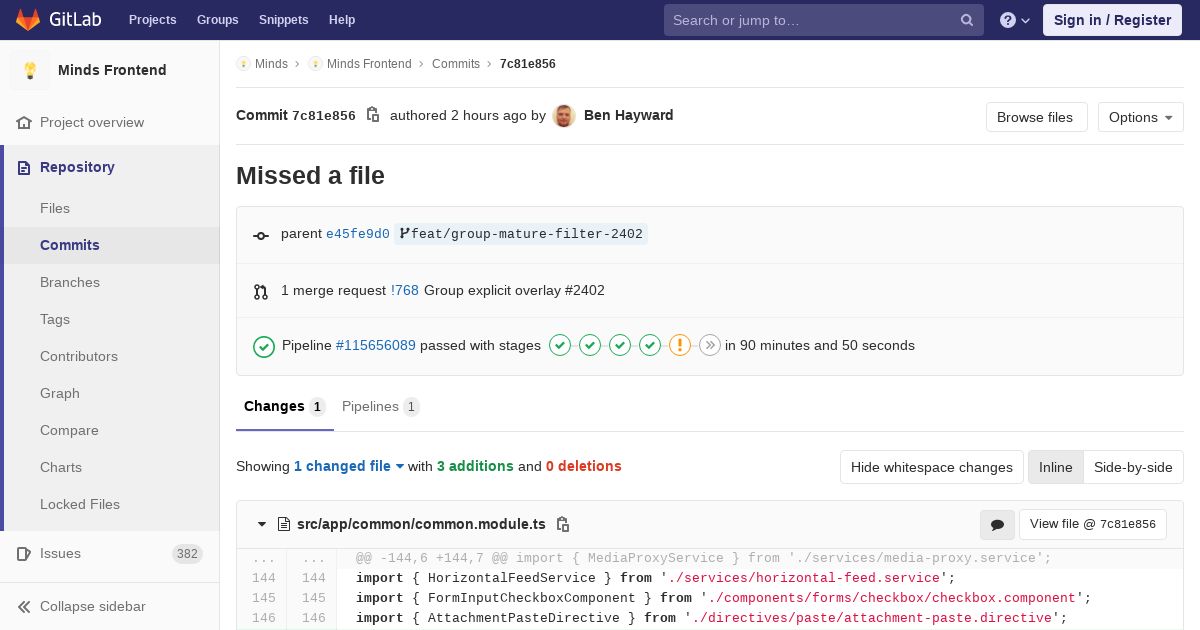Viewport: 1200px width, 630px height.
Task: Open Locked Files in the sidebar
Action: 110,504
